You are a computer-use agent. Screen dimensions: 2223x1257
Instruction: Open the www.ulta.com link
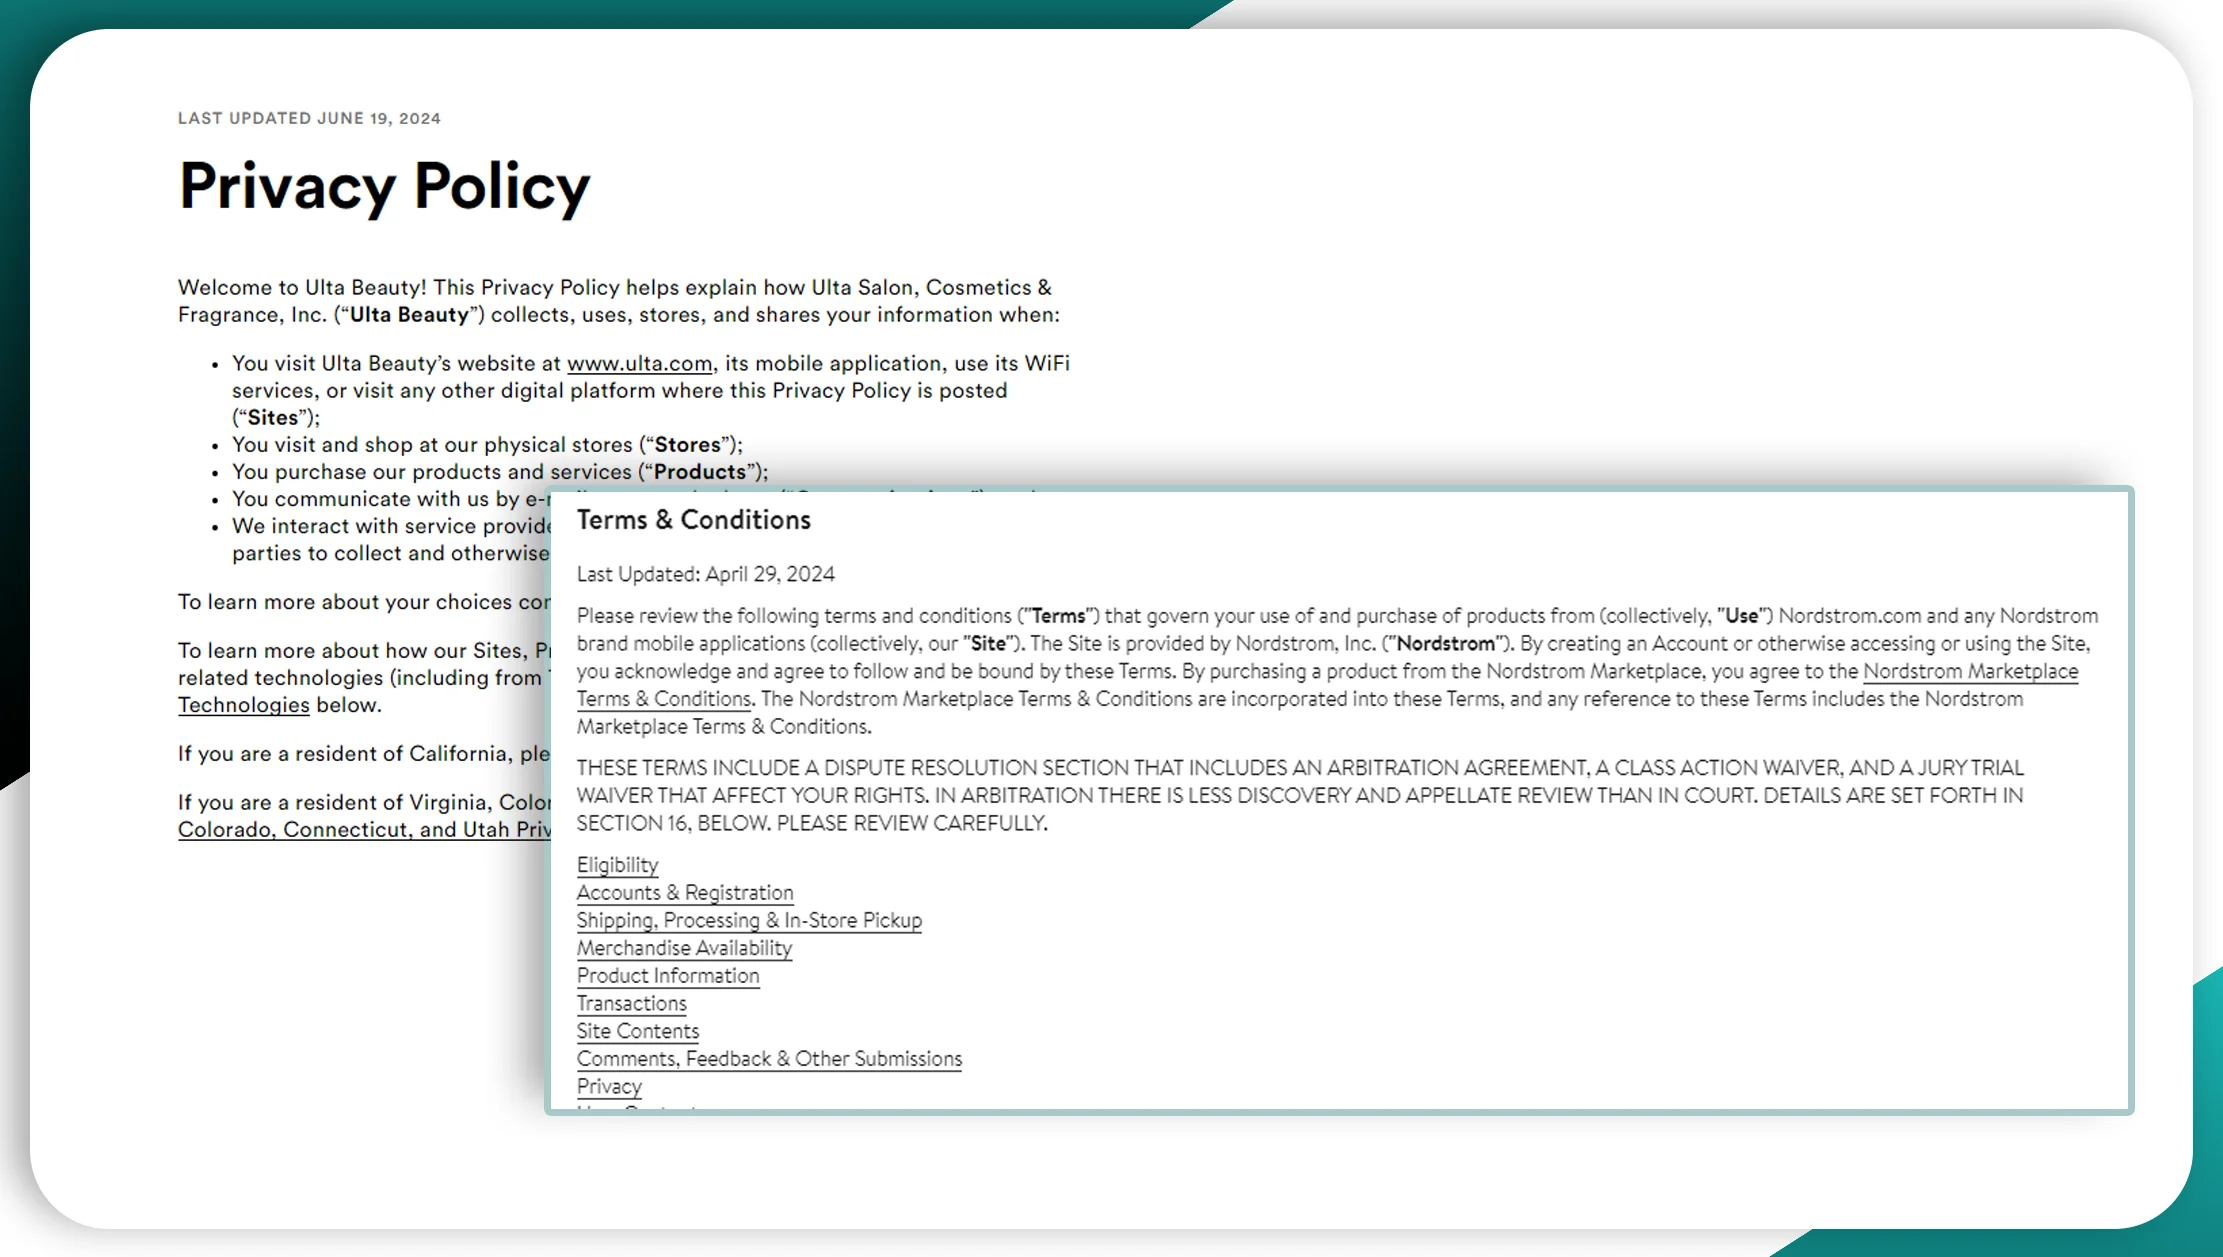[x=639, y=364]
